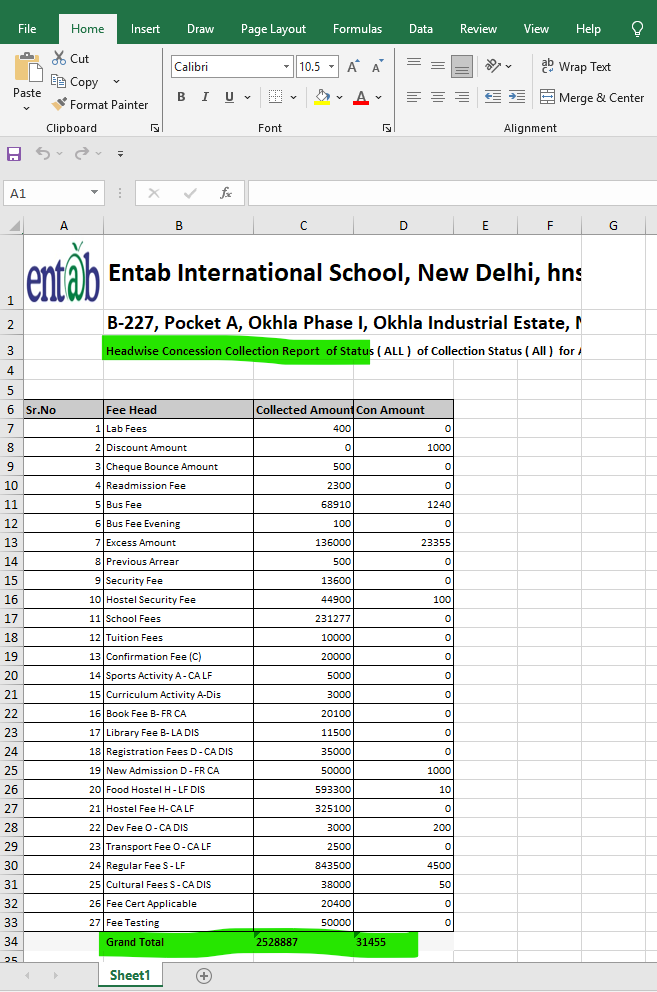Open text orientation options

(498, 65)
